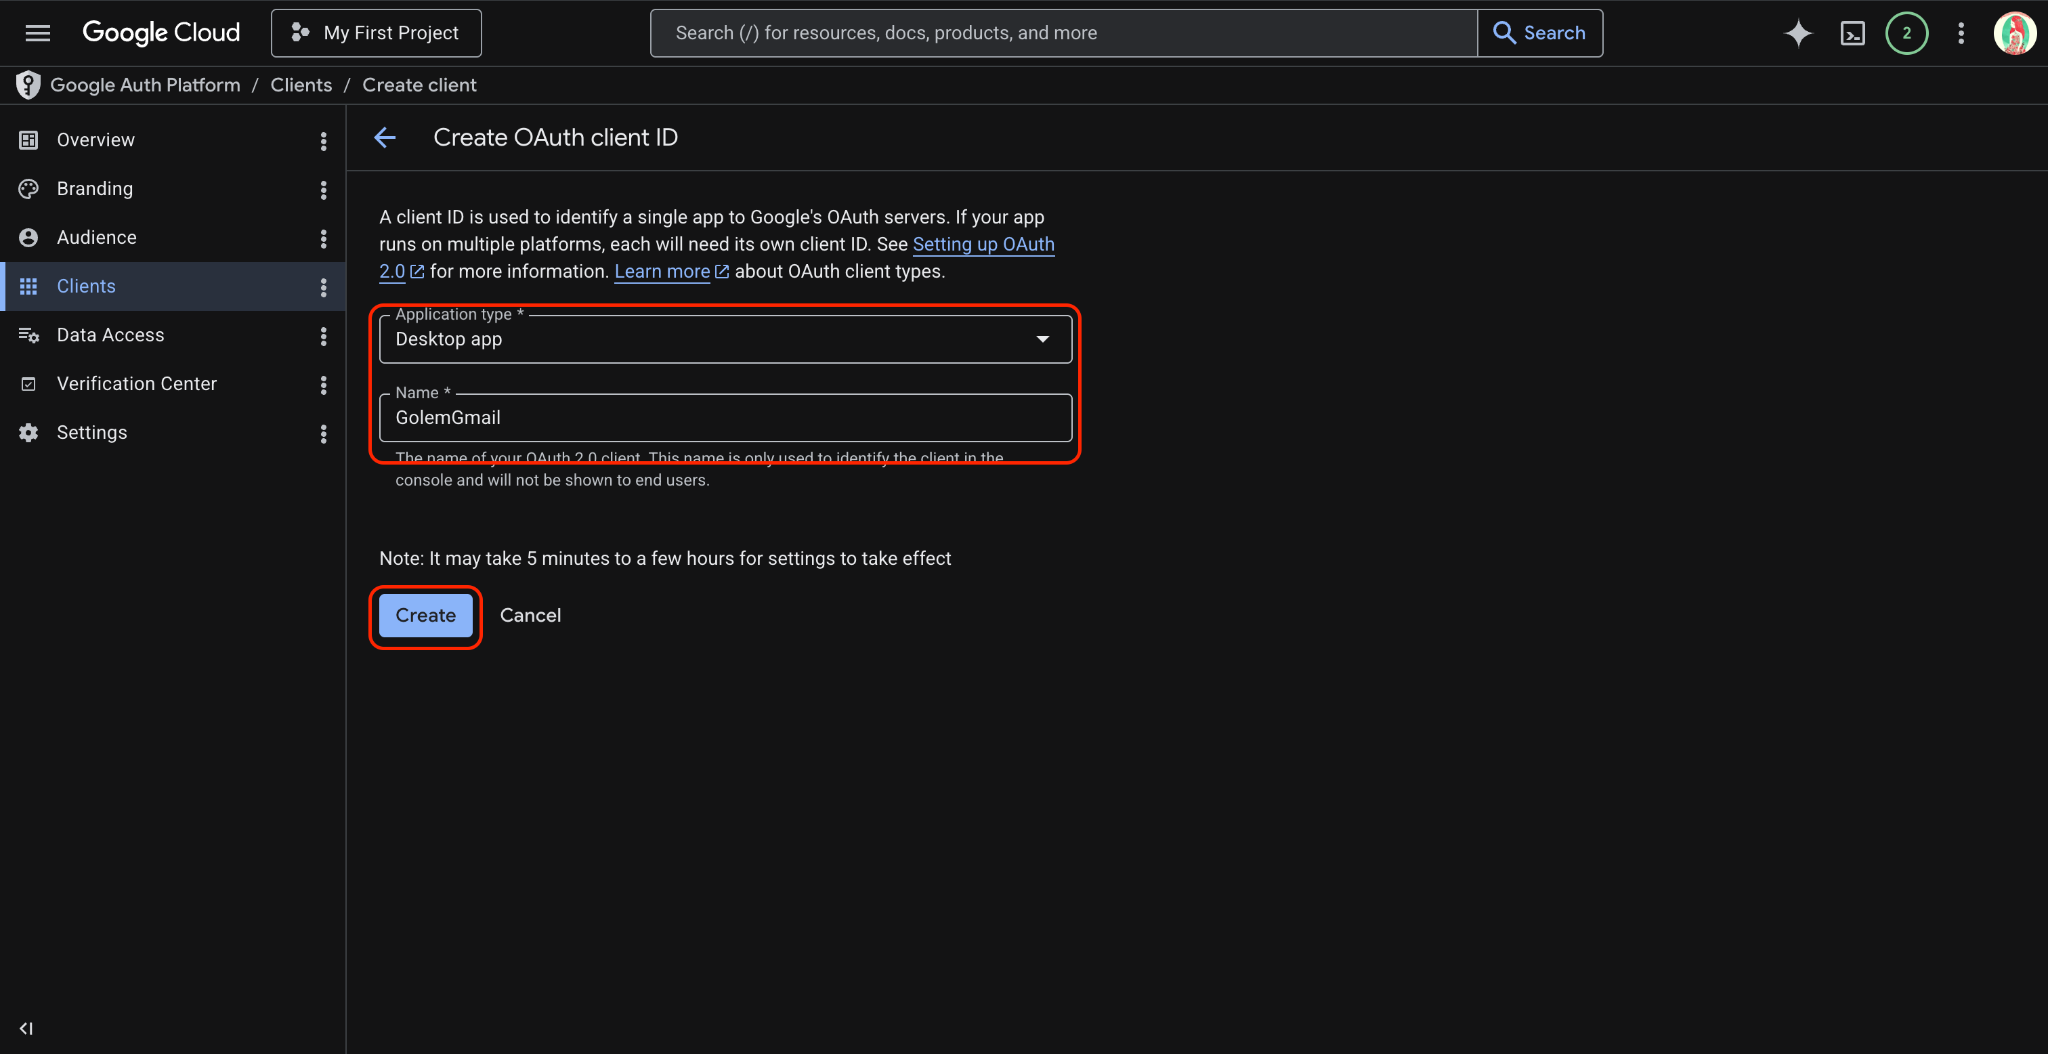Open notifications badge showing 2

click(x=1906, y=33)
